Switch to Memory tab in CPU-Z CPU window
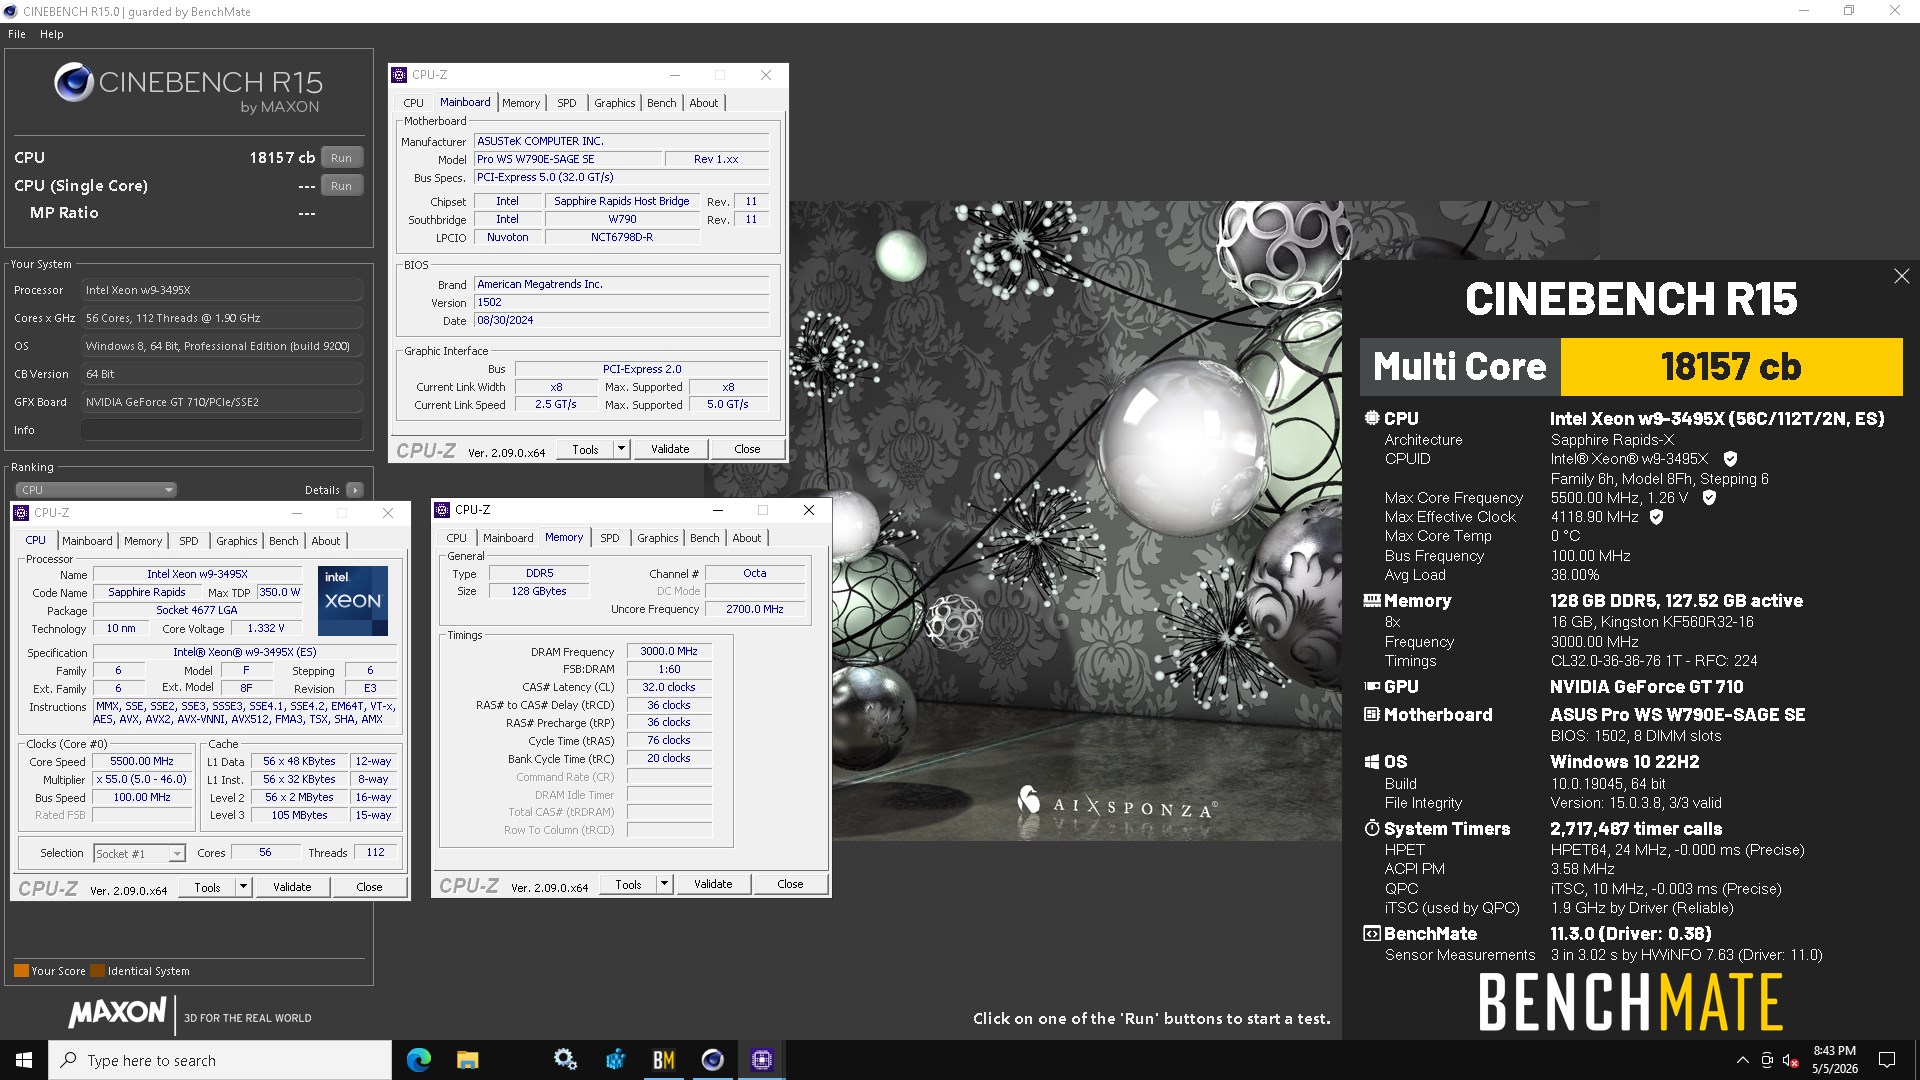The width and height of the screenshot is (1920, 1080). coord(143,541)
